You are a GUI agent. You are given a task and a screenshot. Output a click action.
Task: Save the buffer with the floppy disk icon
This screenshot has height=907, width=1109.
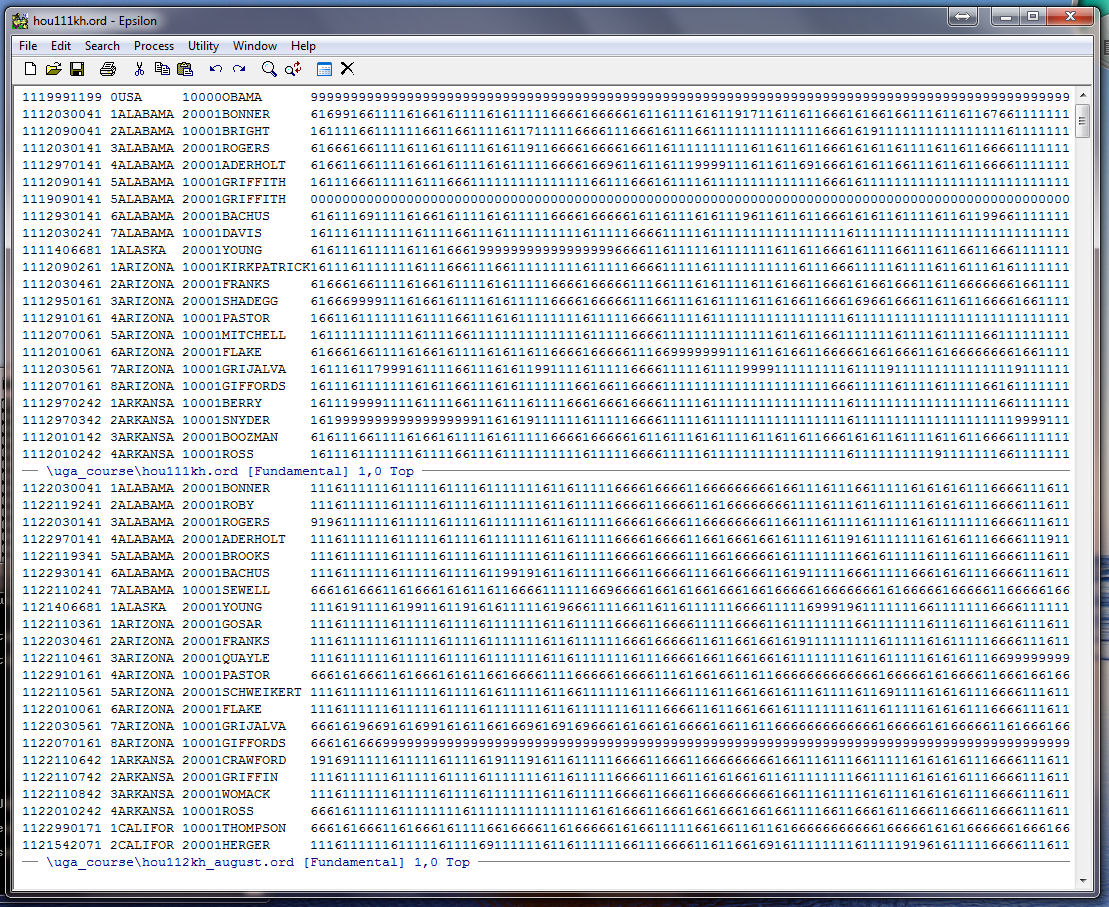tap(77, 69)
